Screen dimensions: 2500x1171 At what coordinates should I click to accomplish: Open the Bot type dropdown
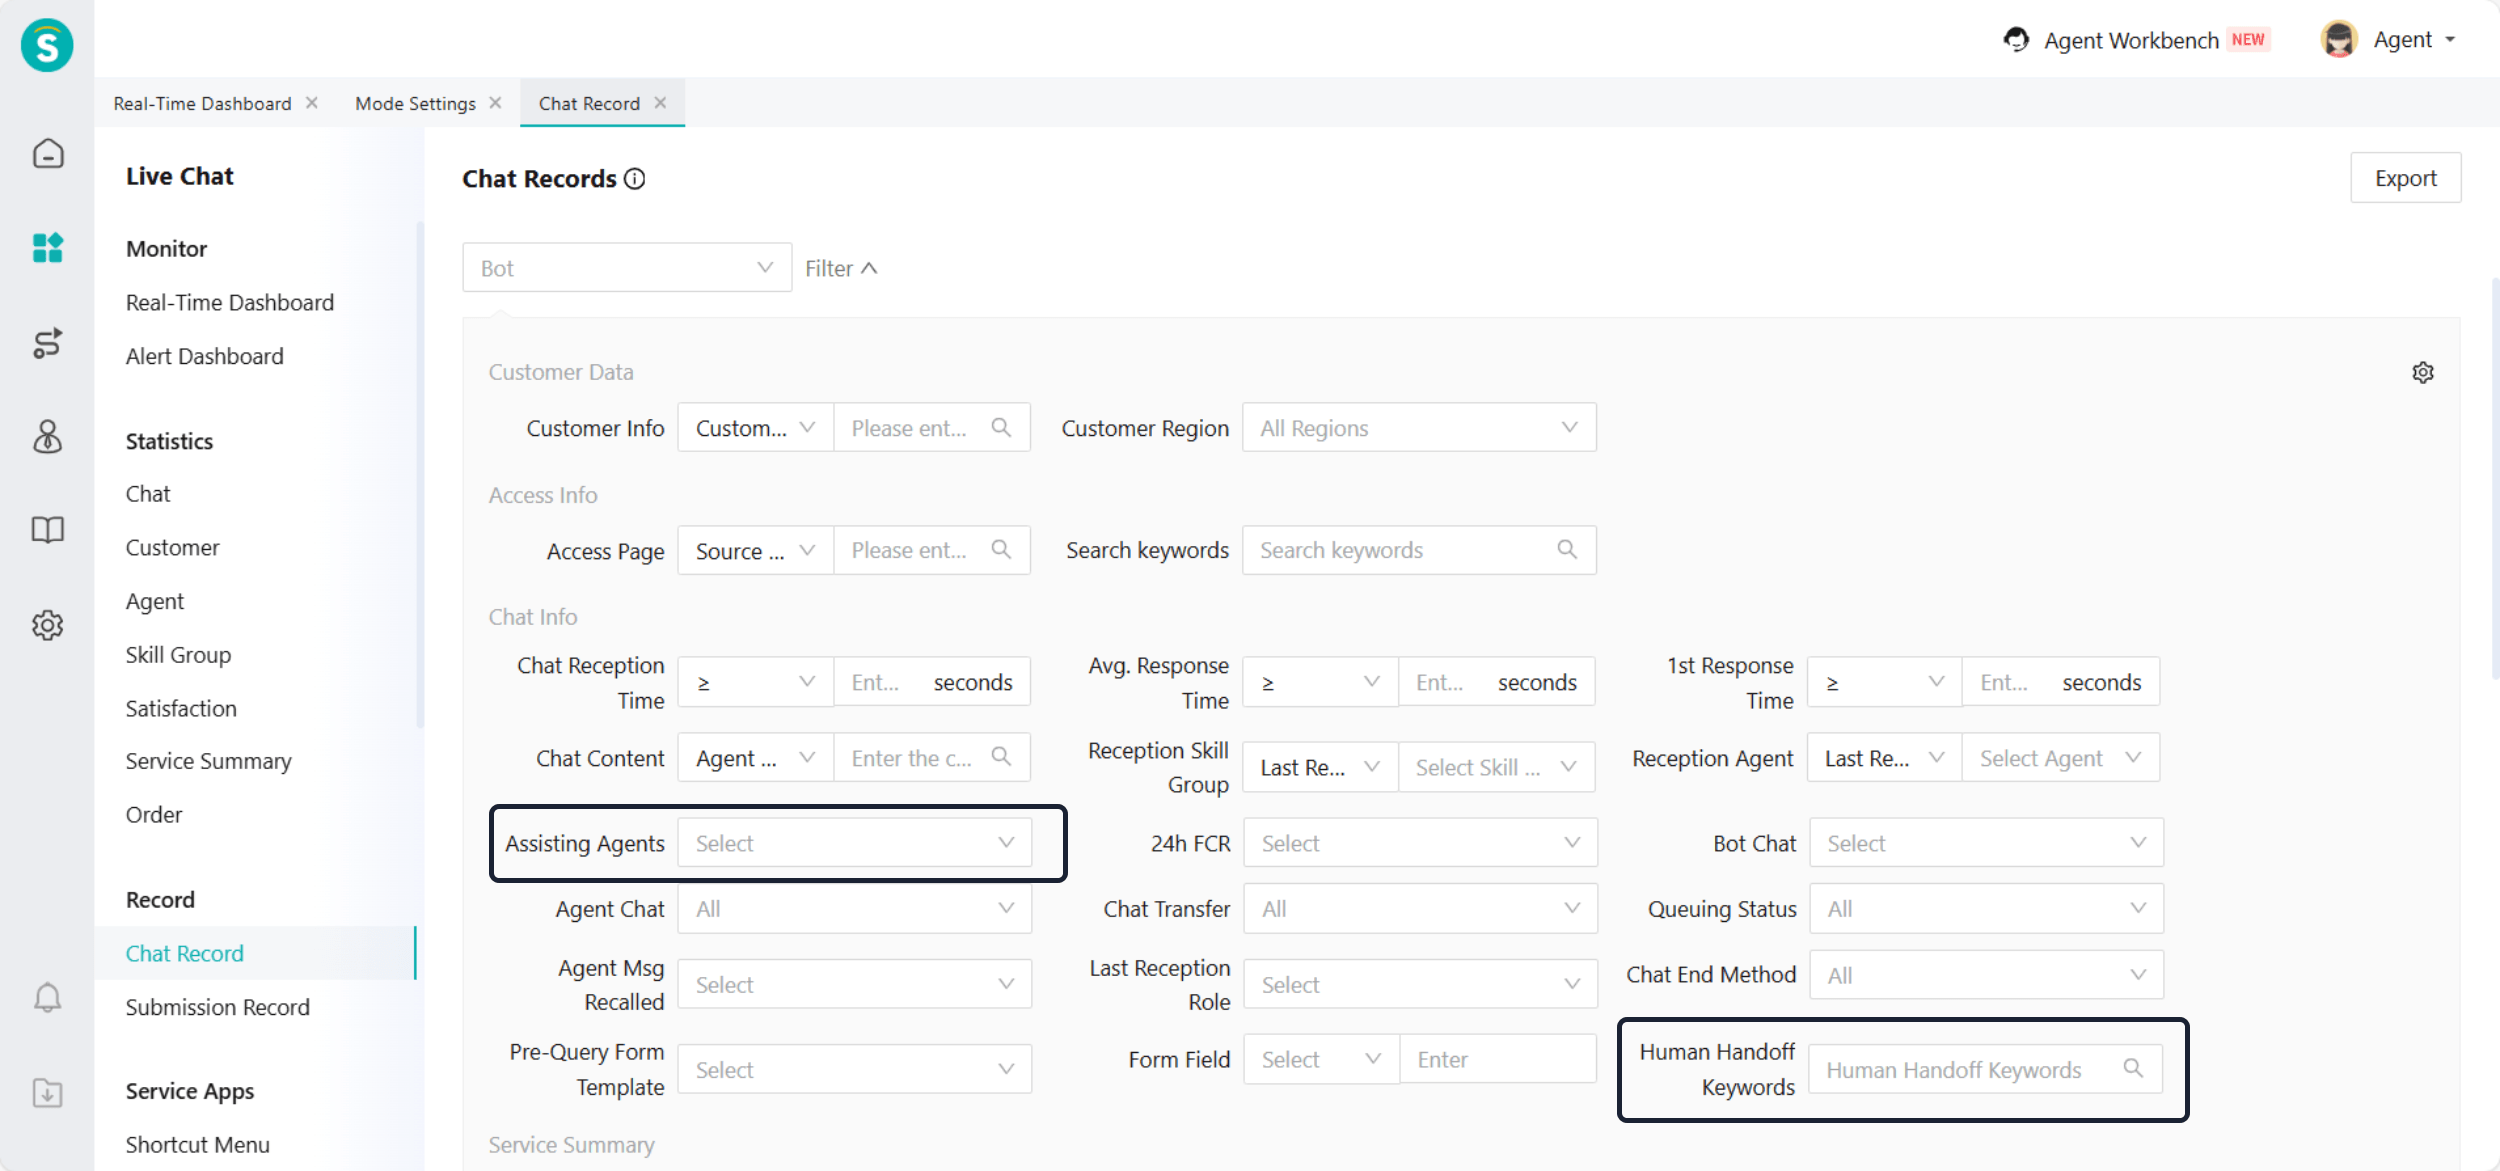tap(626, 268)
